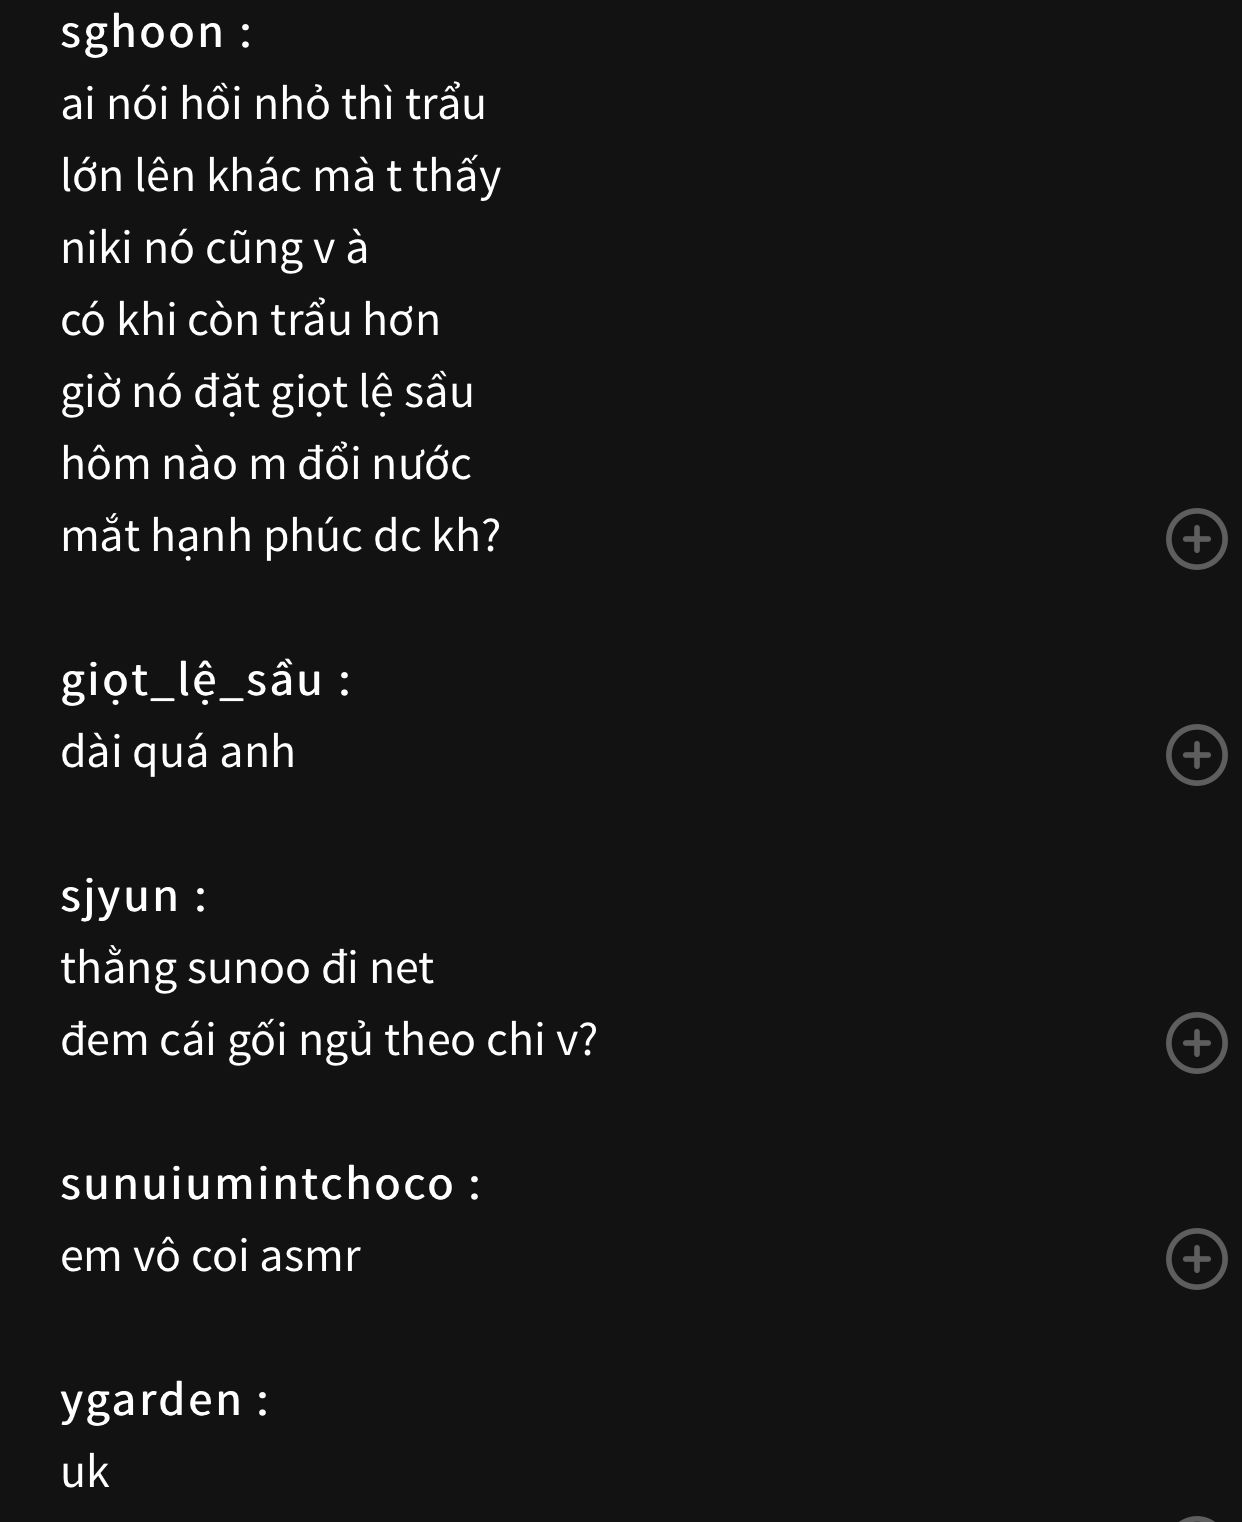The width and height of the screenshot is (1242, 1522).
Task: Click the username "giọt_lệ_sầu"
Action: (192, 680)
